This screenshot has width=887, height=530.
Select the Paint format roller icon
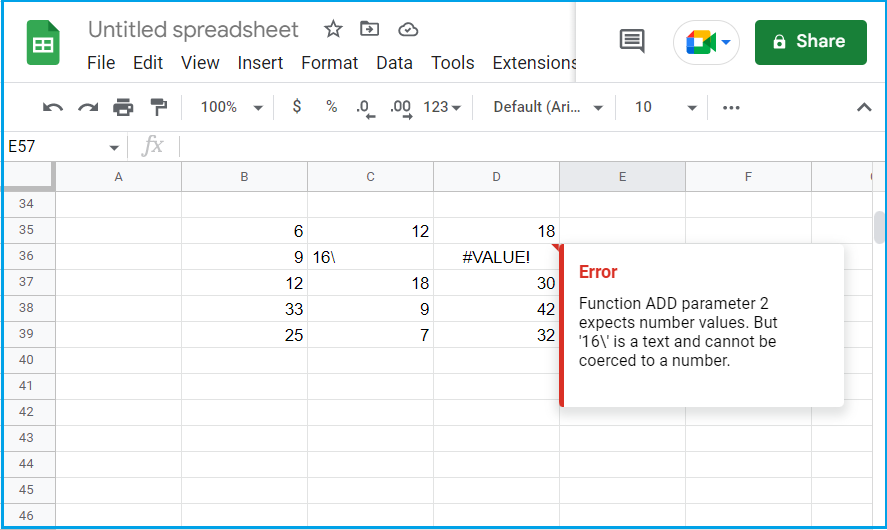[158, 107]
